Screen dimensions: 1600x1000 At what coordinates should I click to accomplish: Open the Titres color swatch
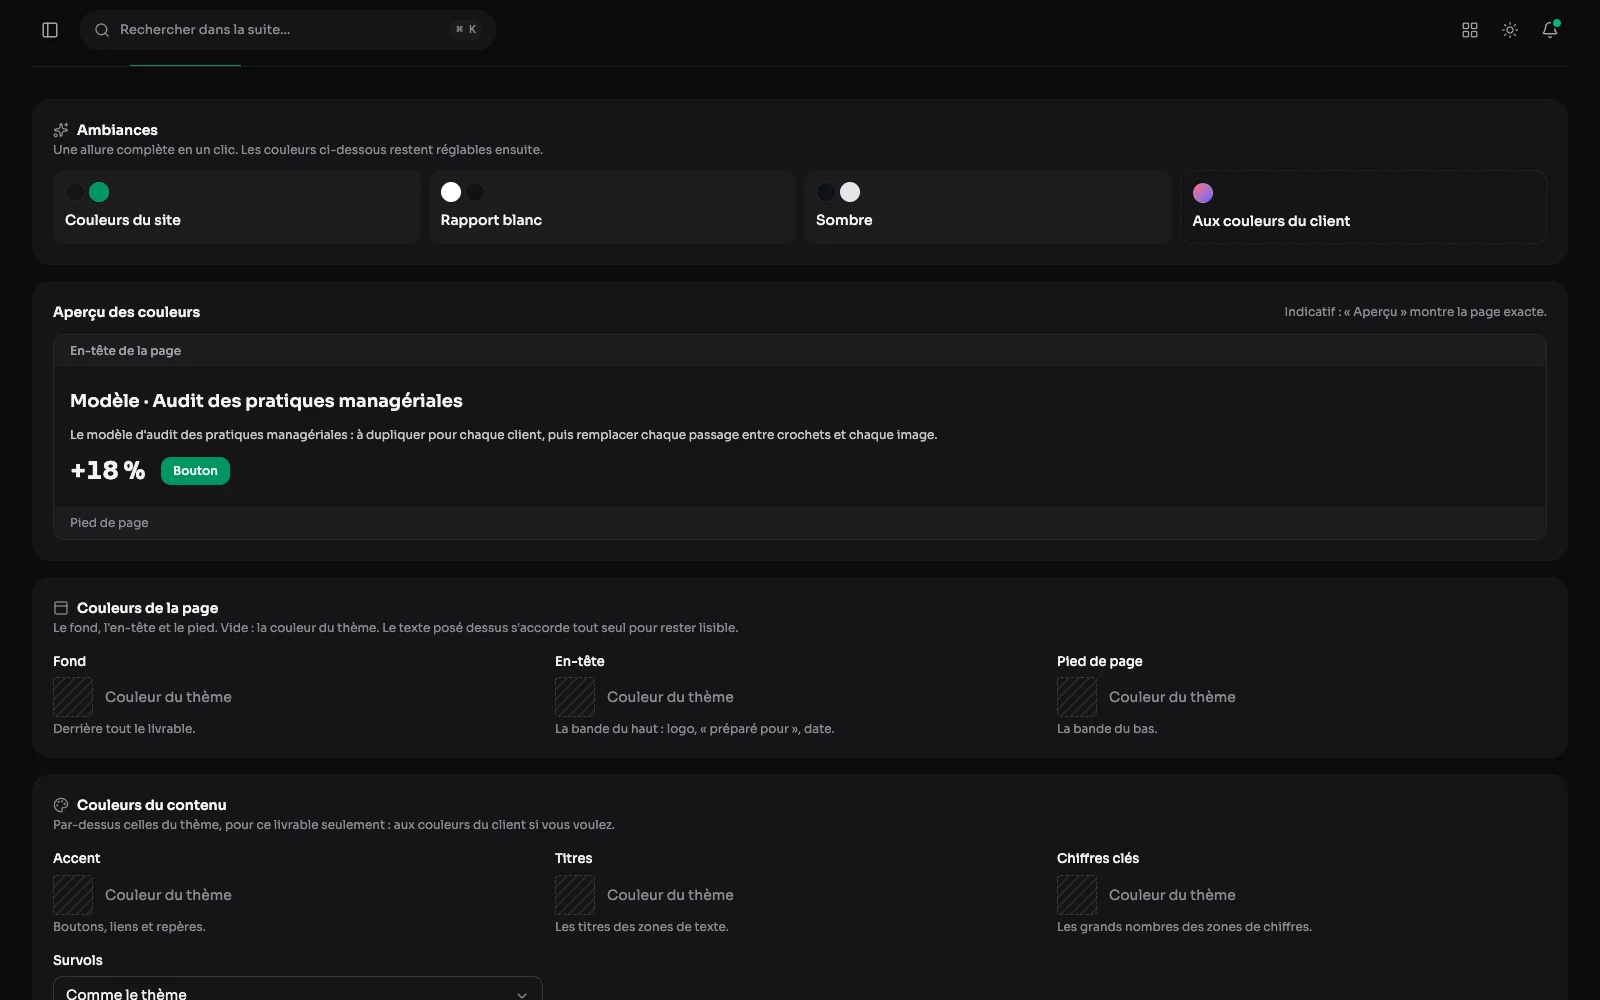point(575,895)
